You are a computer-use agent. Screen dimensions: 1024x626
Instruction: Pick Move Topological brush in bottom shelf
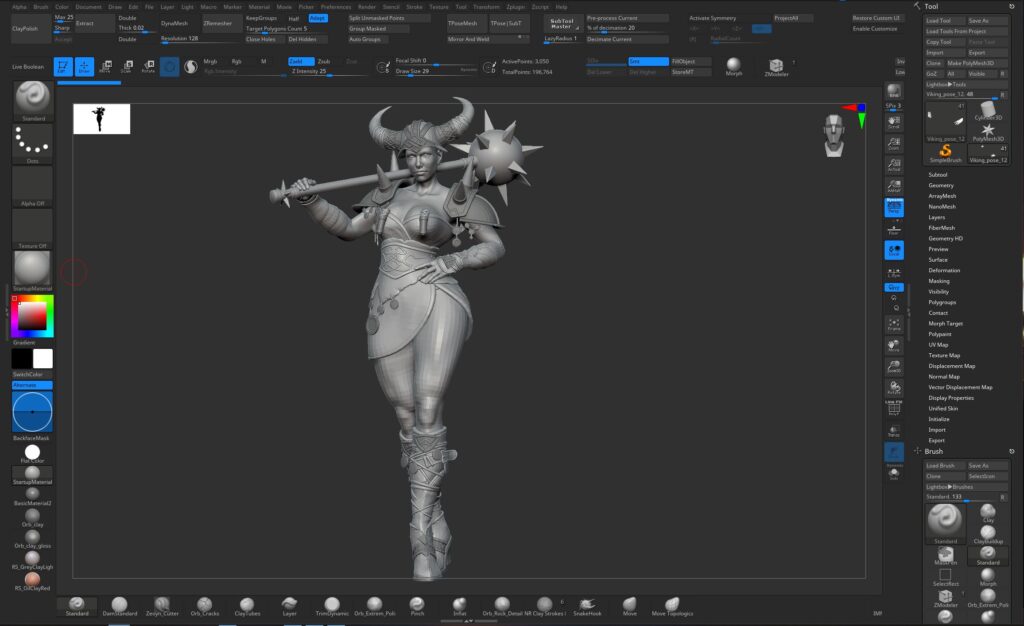(x=672, y=606)
